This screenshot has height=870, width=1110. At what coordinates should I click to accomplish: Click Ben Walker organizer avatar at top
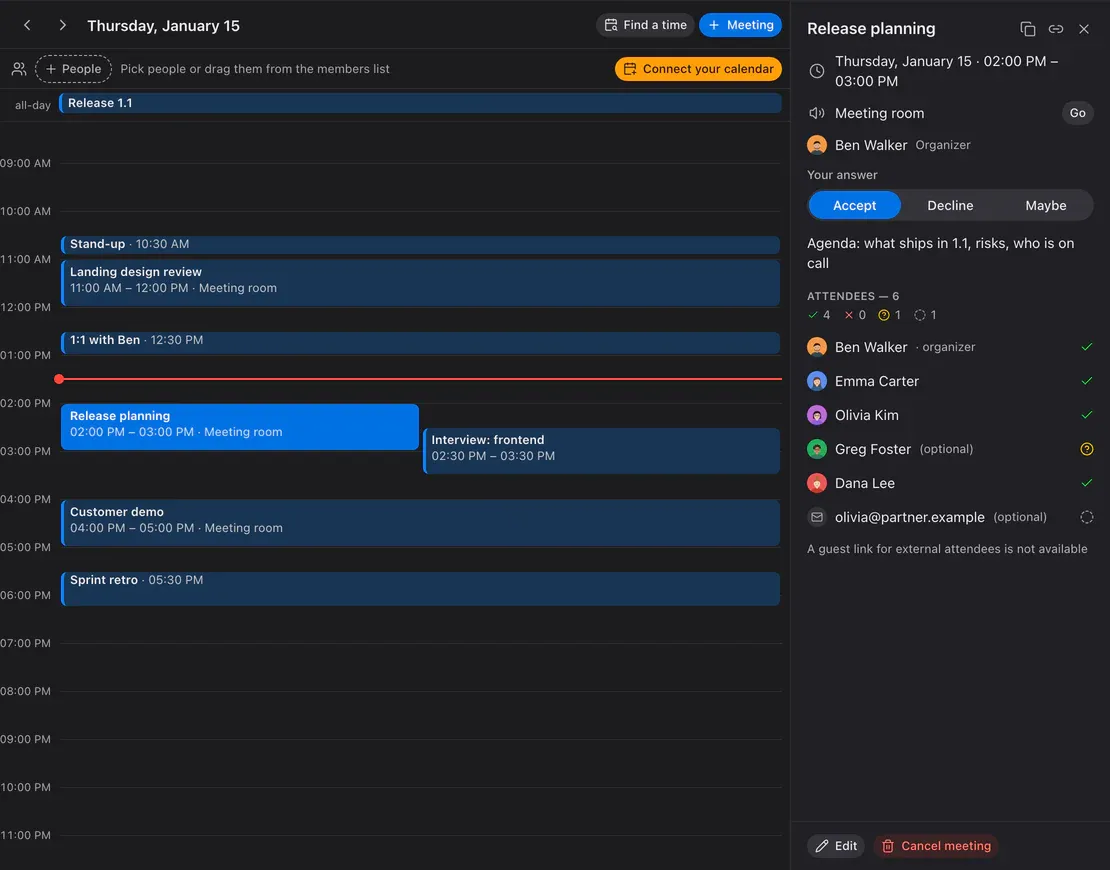(x=816, y=145)
